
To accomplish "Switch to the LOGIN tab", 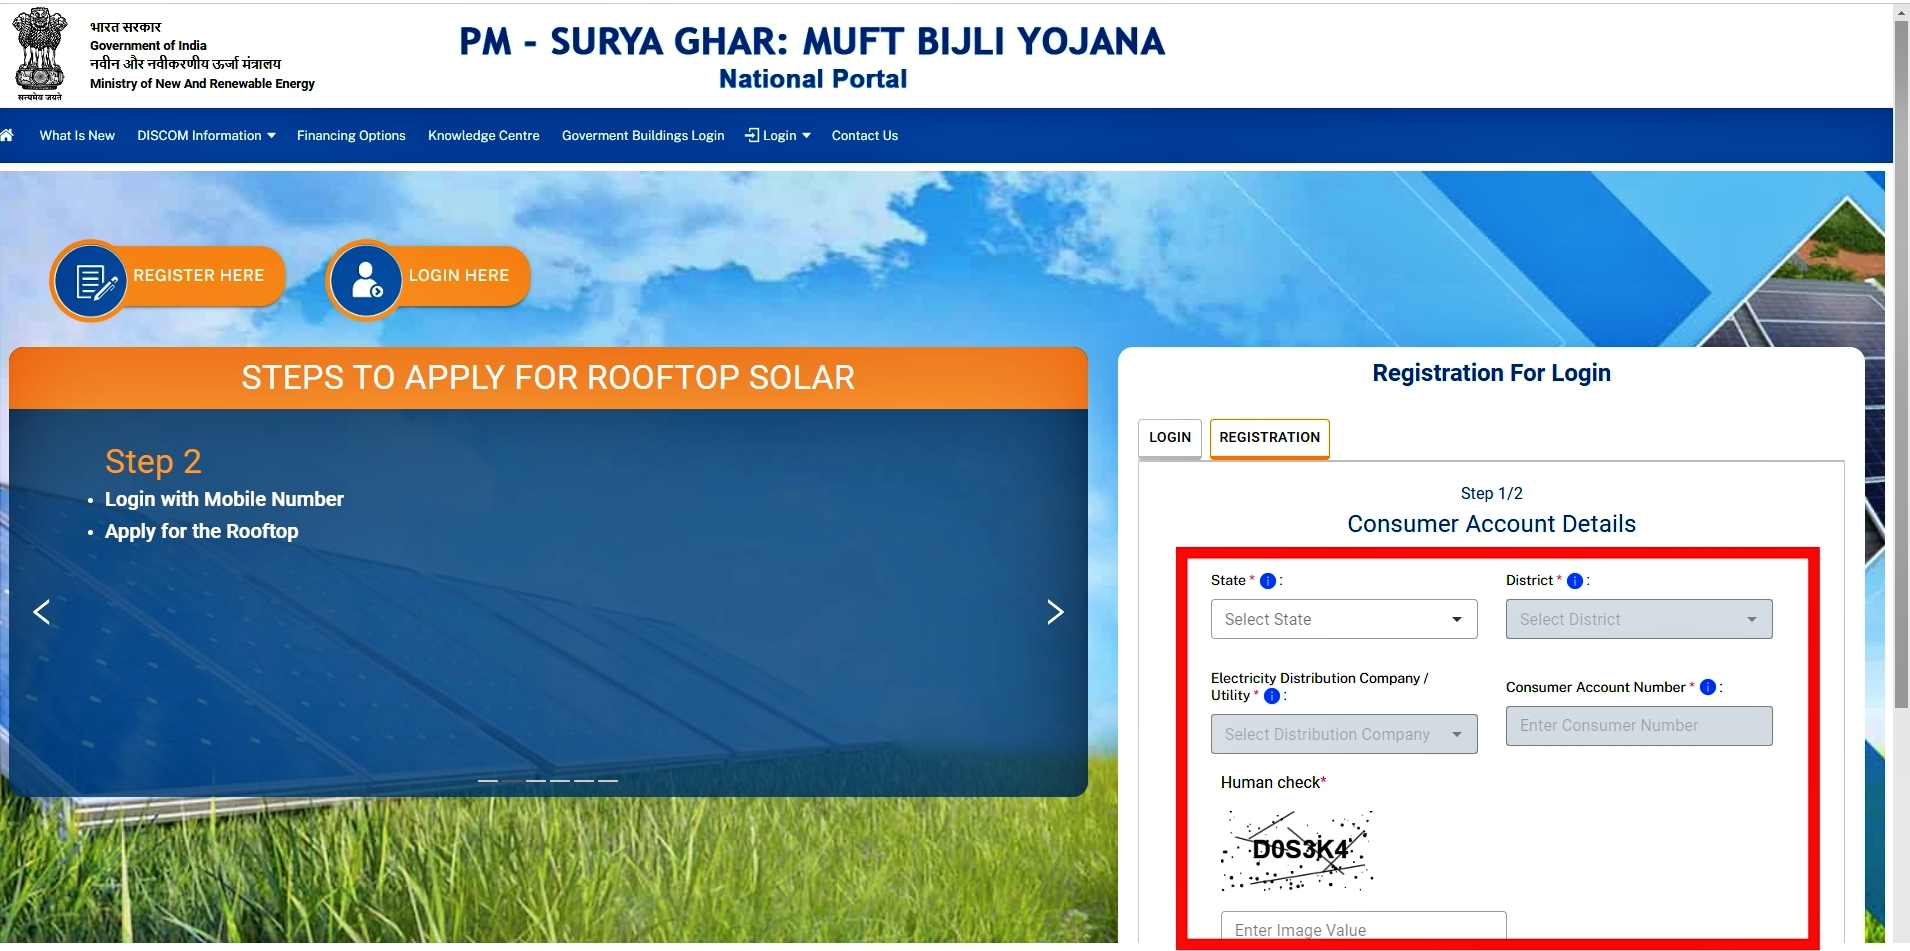I will pos(1170,438).
